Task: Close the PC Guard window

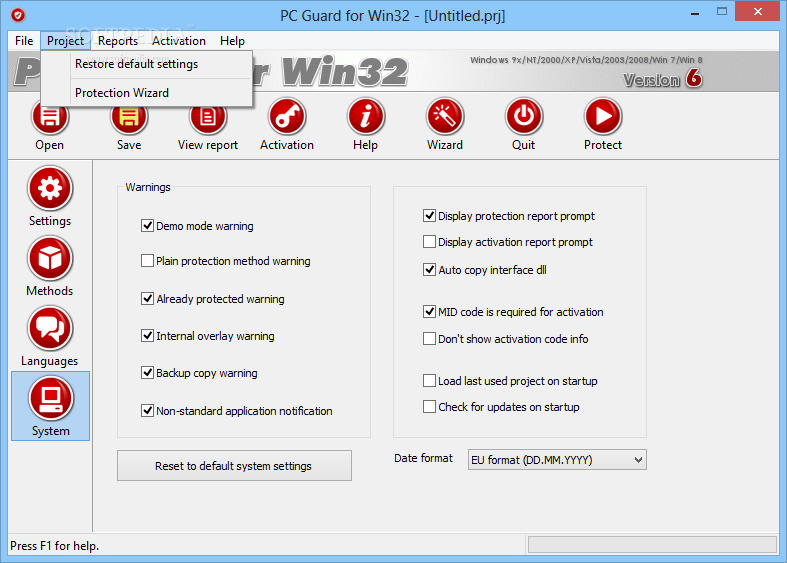Action: [757, 11]
